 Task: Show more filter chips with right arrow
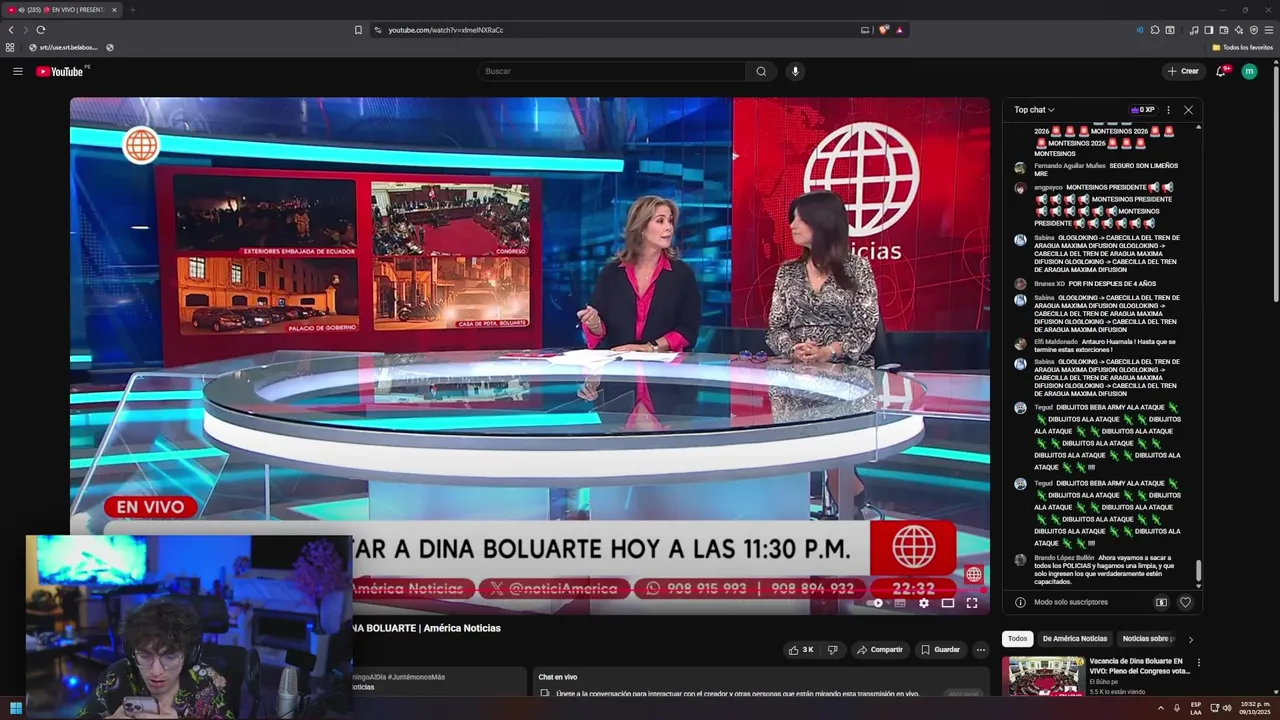(1190, 639)
